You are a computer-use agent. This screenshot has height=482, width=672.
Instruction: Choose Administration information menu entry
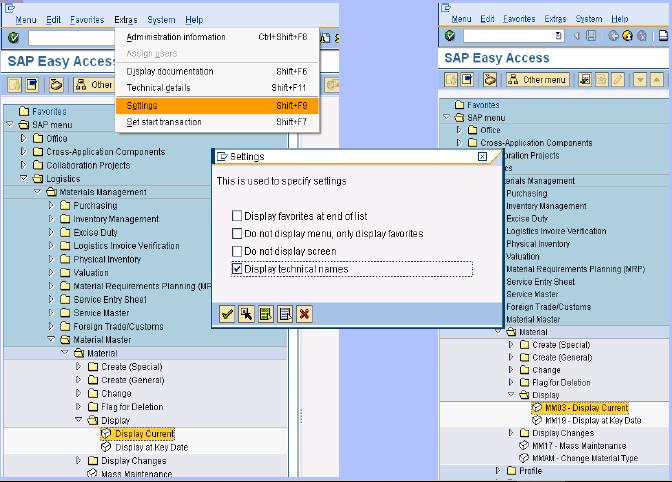click(217, 37)
